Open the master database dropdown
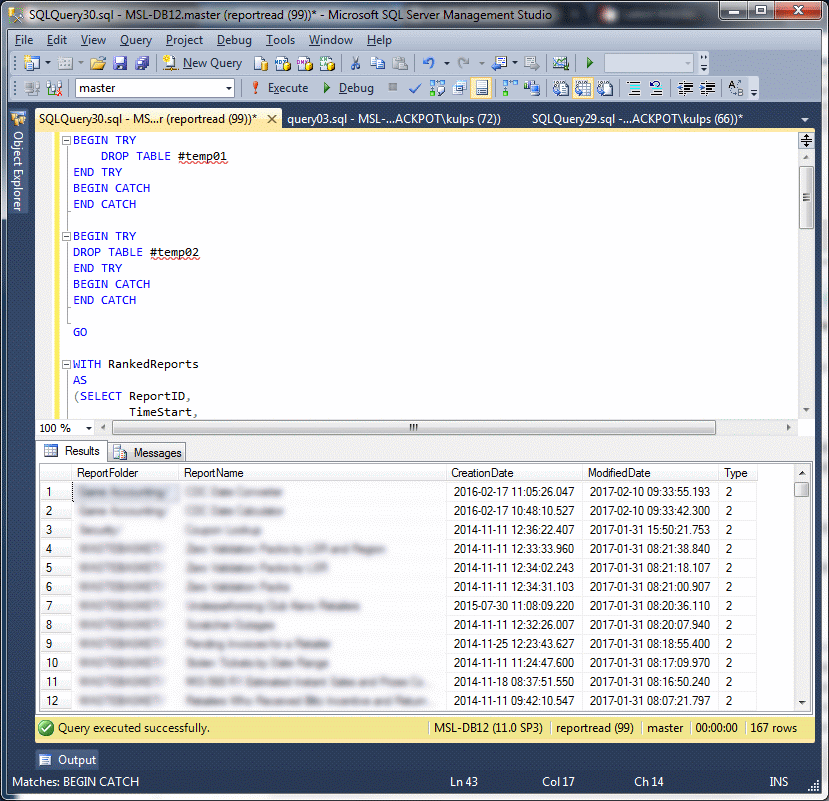The width and height of the screenshot is (829, 801). click(228, 88)
